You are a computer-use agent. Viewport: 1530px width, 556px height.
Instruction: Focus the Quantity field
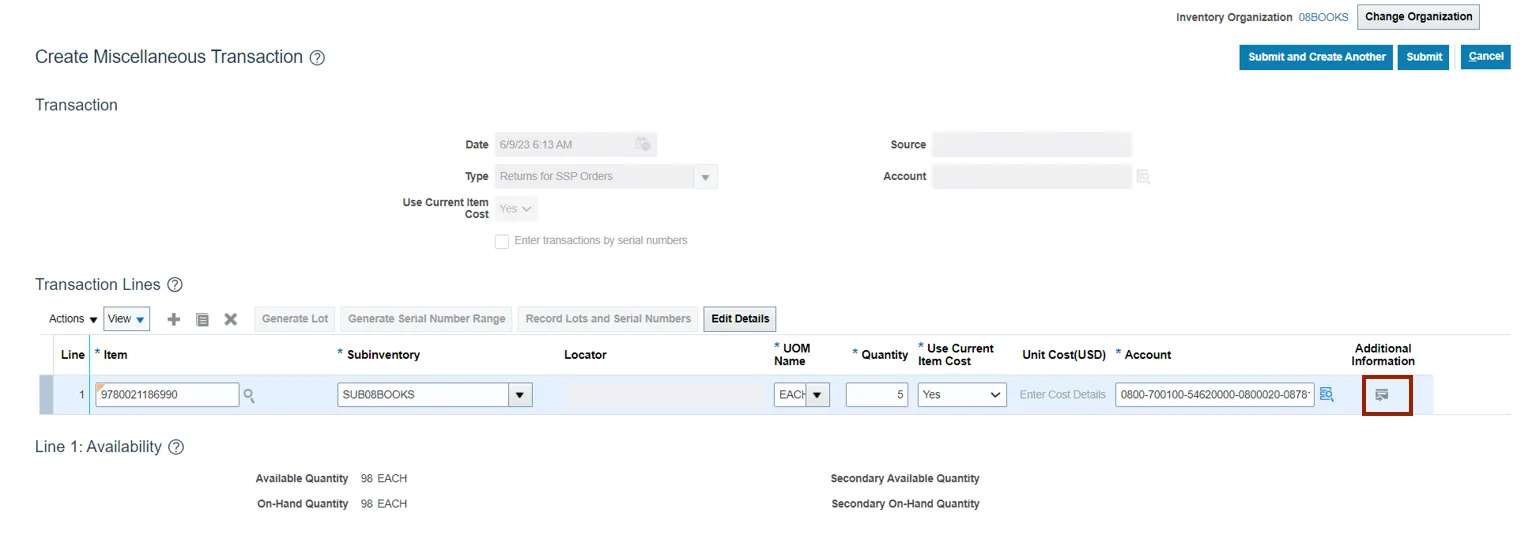[x=877, y=395]
